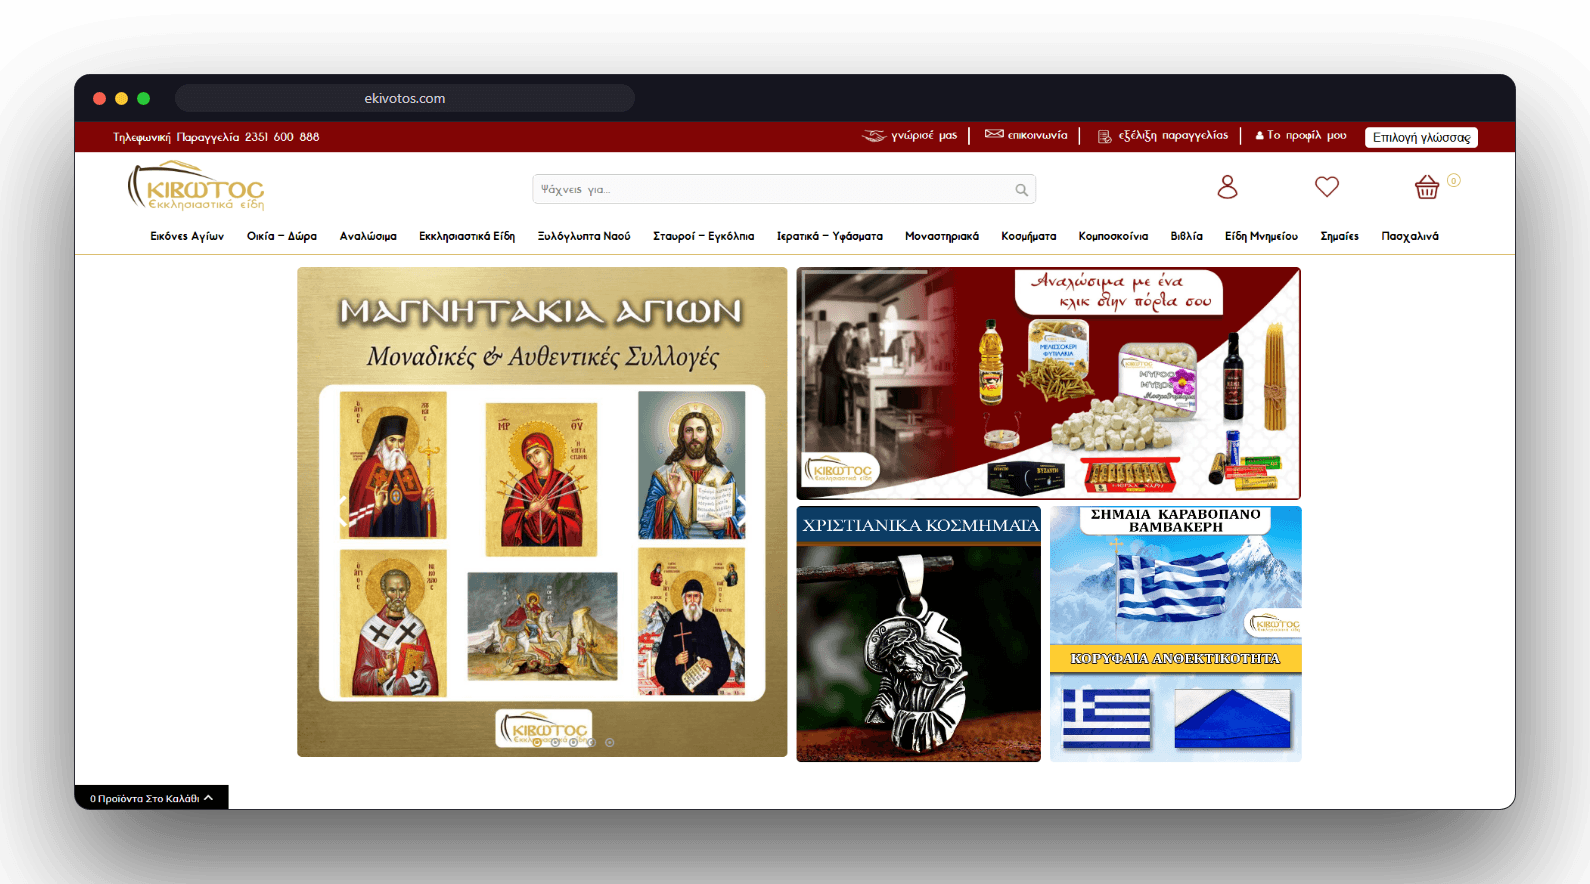Open order tracking 'εξέλιξη παραγγελίας' icon
The height and width of the screenshot is (884, 1590).
[1104, 136]
